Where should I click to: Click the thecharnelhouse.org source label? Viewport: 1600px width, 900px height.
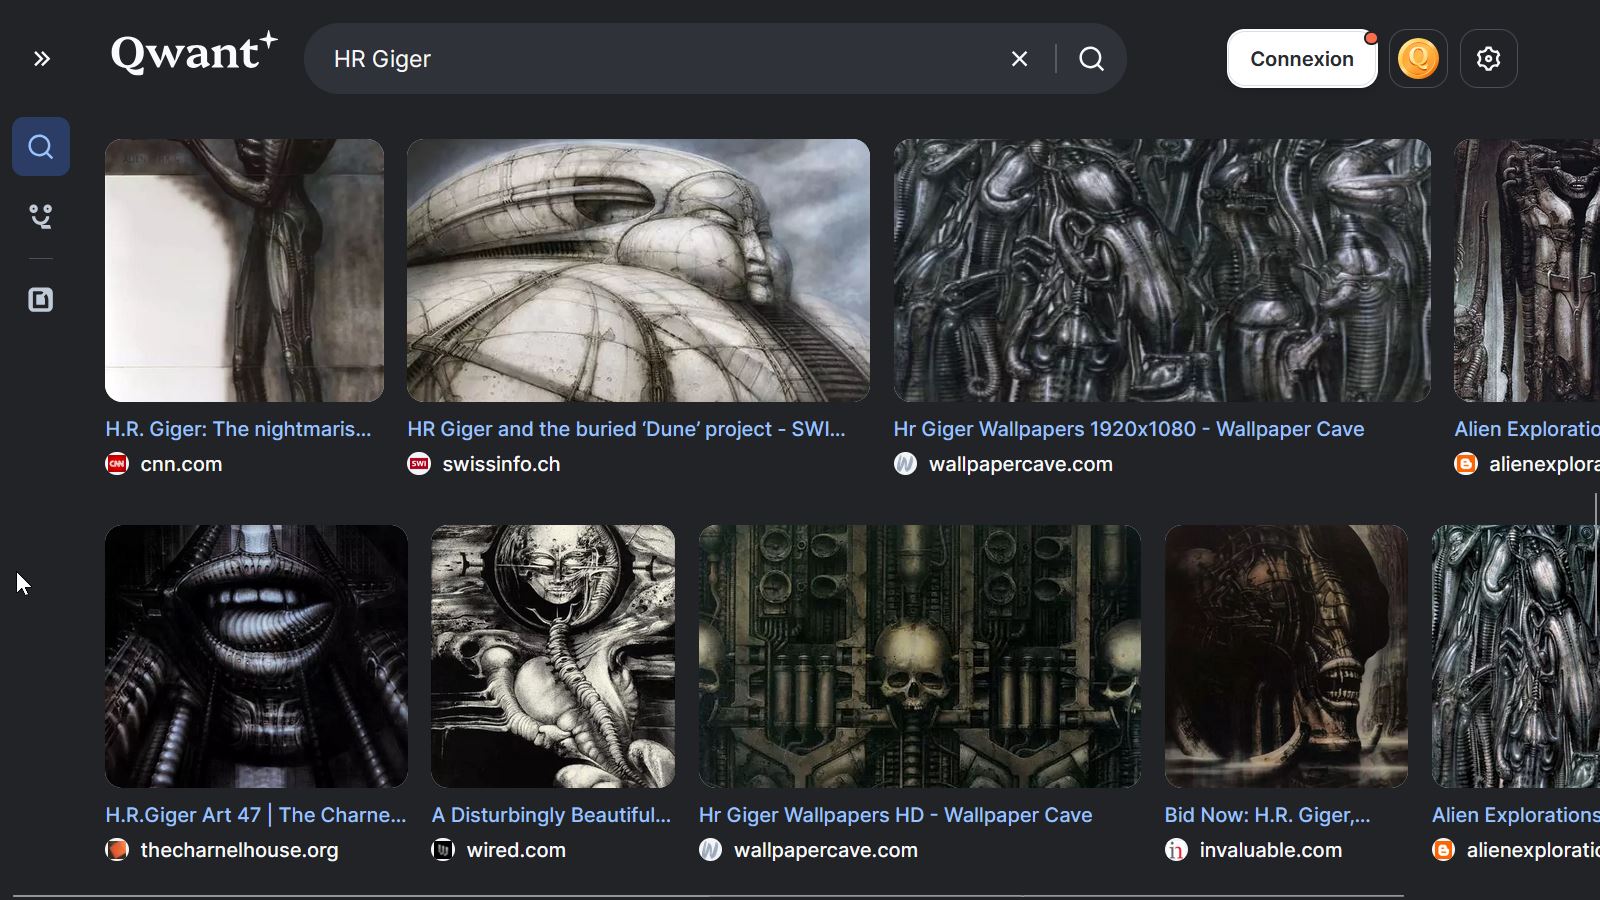pyautogui.click(x=239, y=850)
